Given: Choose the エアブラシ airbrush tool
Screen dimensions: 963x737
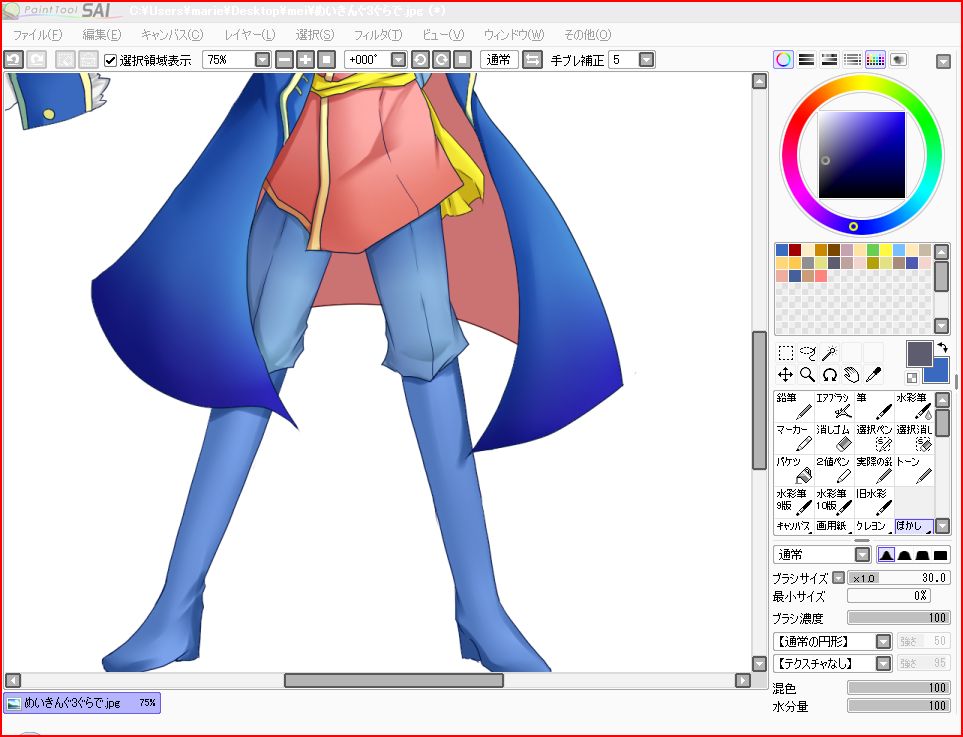Looking at the screenshot, I should tap(834, 406).
